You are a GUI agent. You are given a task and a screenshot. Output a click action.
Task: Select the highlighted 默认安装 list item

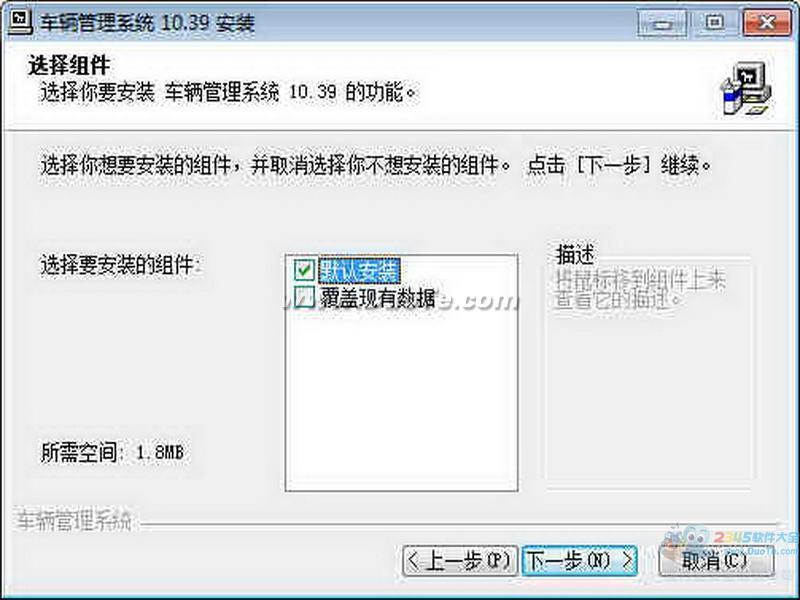[x=359, y=270]
